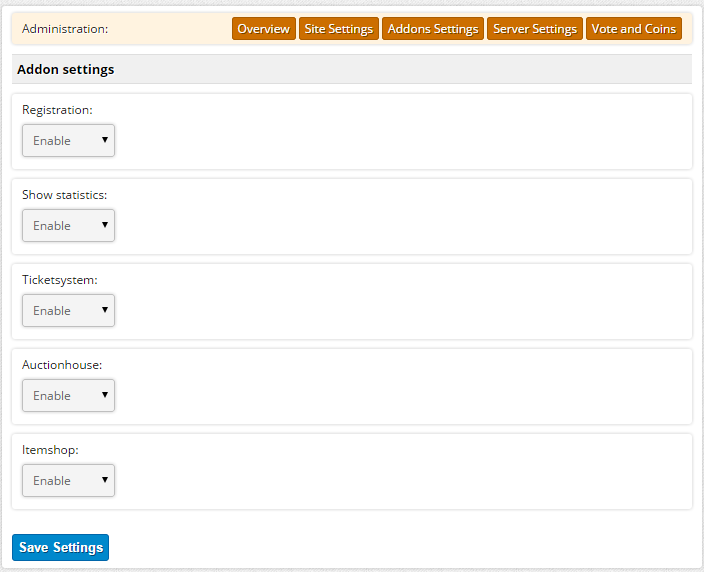
Task: Open the Auctionhouse dropdown
Action: pyautogui.click(x=69, y=396)
